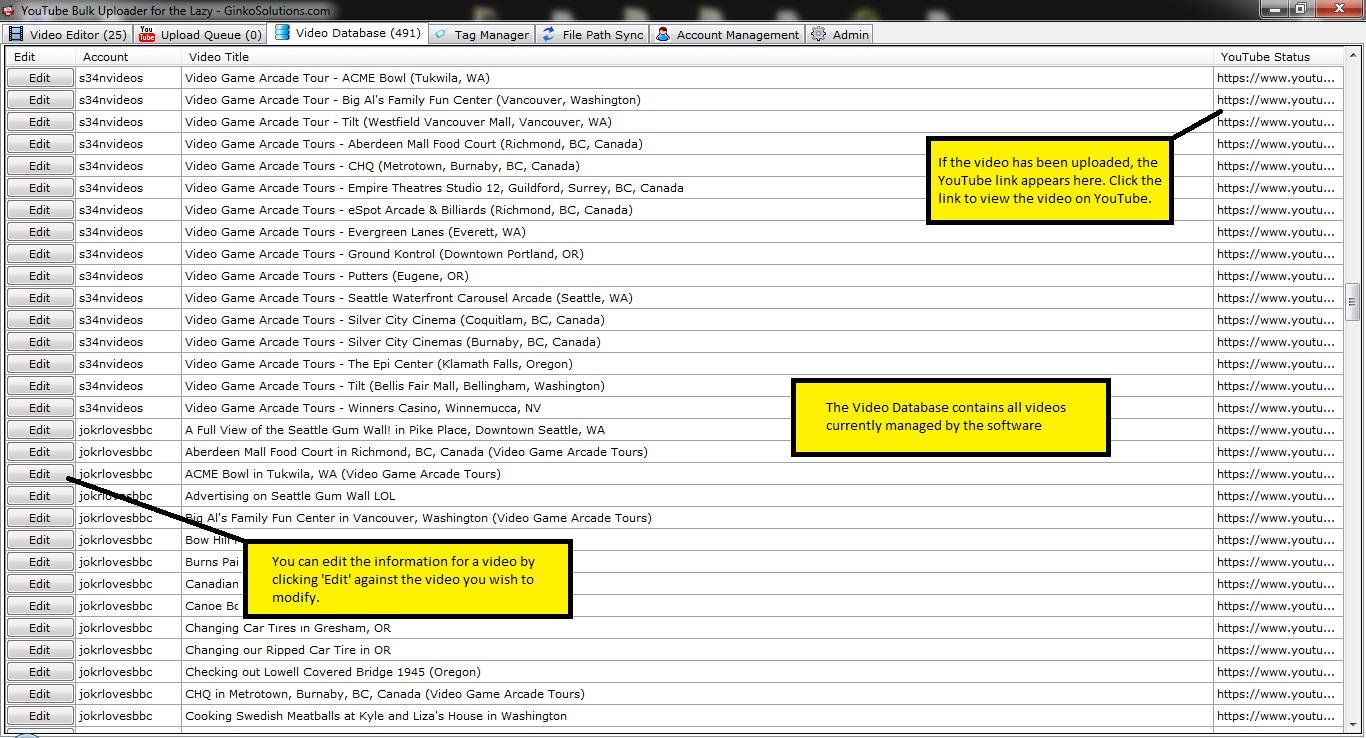Edit Cooking Swedish Meatballs at Kyle and Liza's video
1366x738 pixels.
point(40,716)
